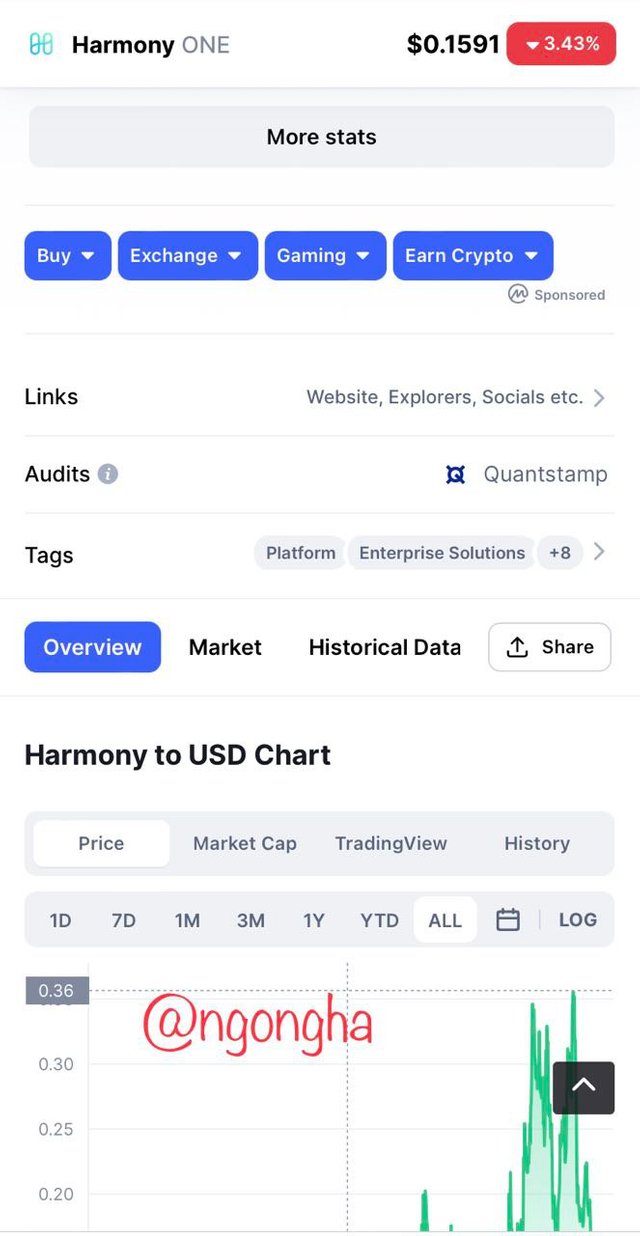Click the Quantstamp audit logo icon
Screen dimensions: 640x1236
(x=456, y=474)
